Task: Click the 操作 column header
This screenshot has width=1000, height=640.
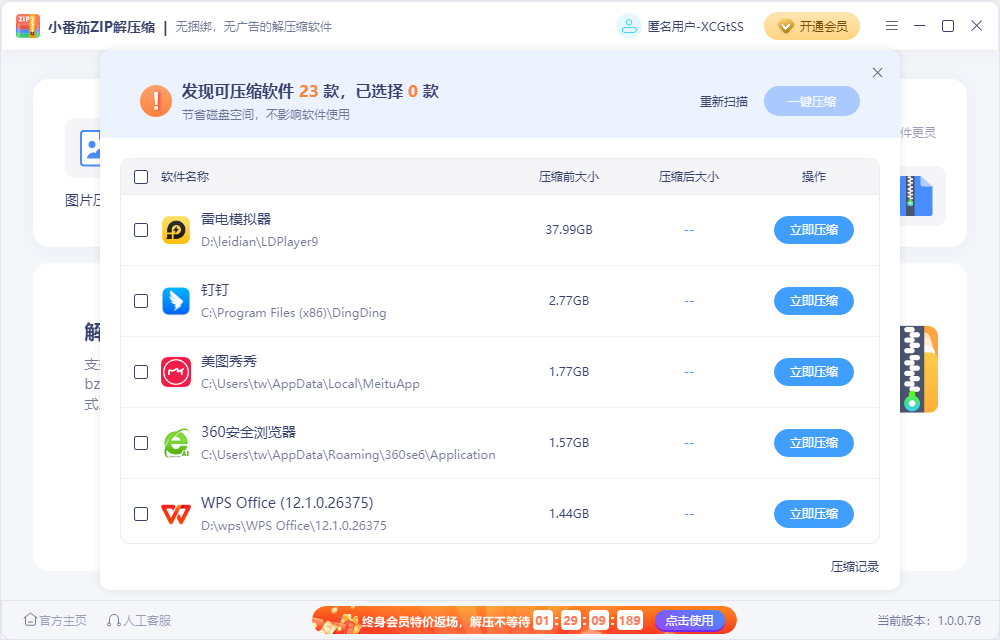Action: coord(814,177)
